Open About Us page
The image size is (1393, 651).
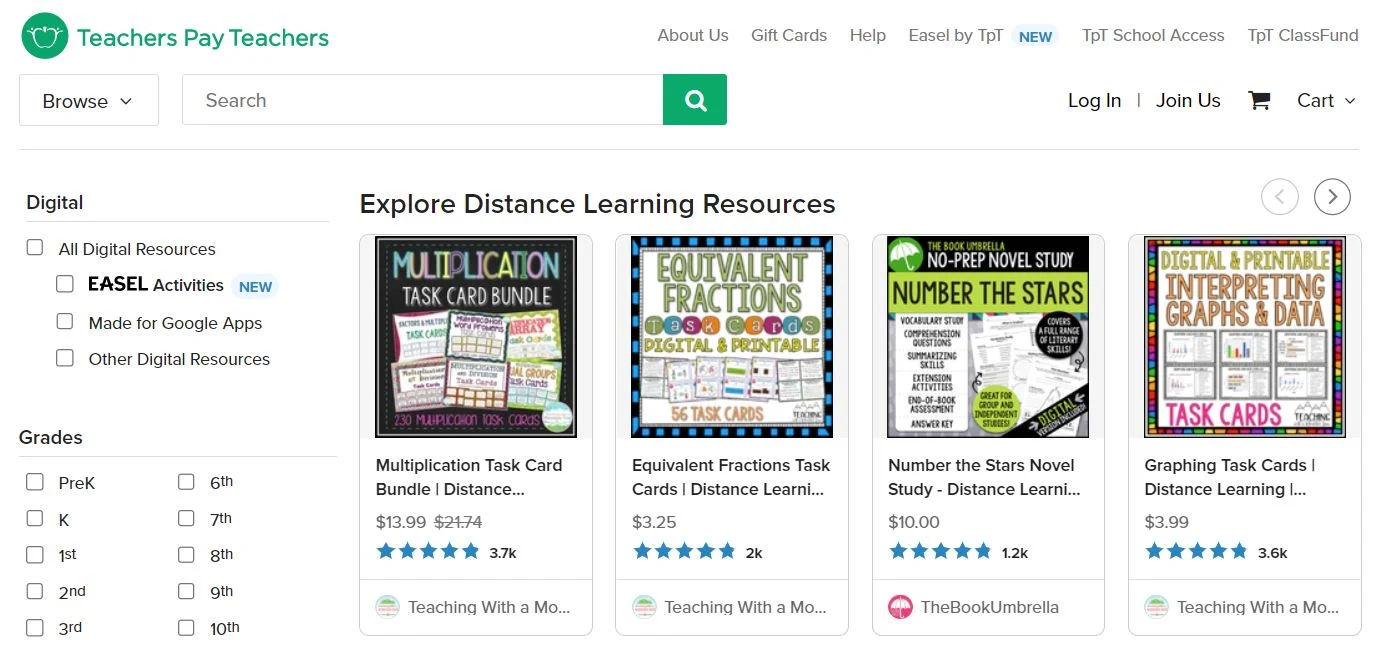tap(693, 35)
